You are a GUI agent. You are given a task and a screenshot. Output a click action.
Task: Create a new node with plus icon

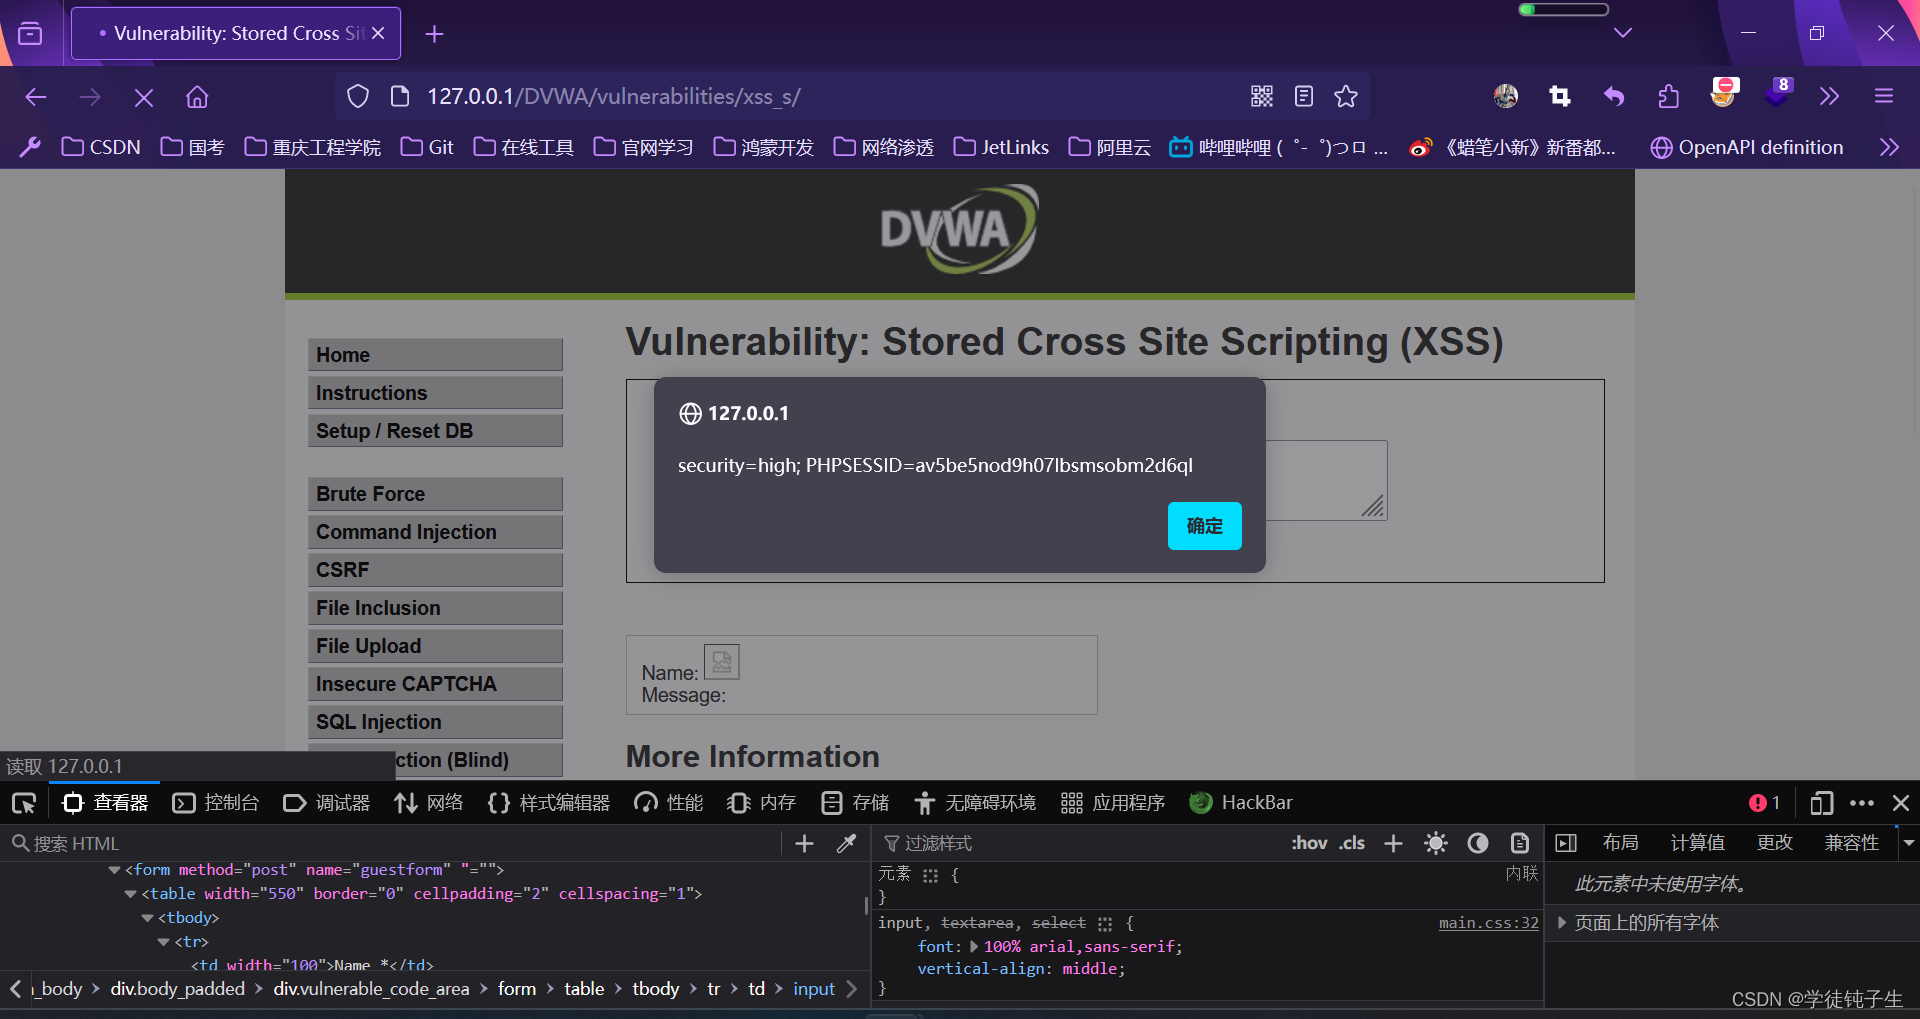click(804, 844)
